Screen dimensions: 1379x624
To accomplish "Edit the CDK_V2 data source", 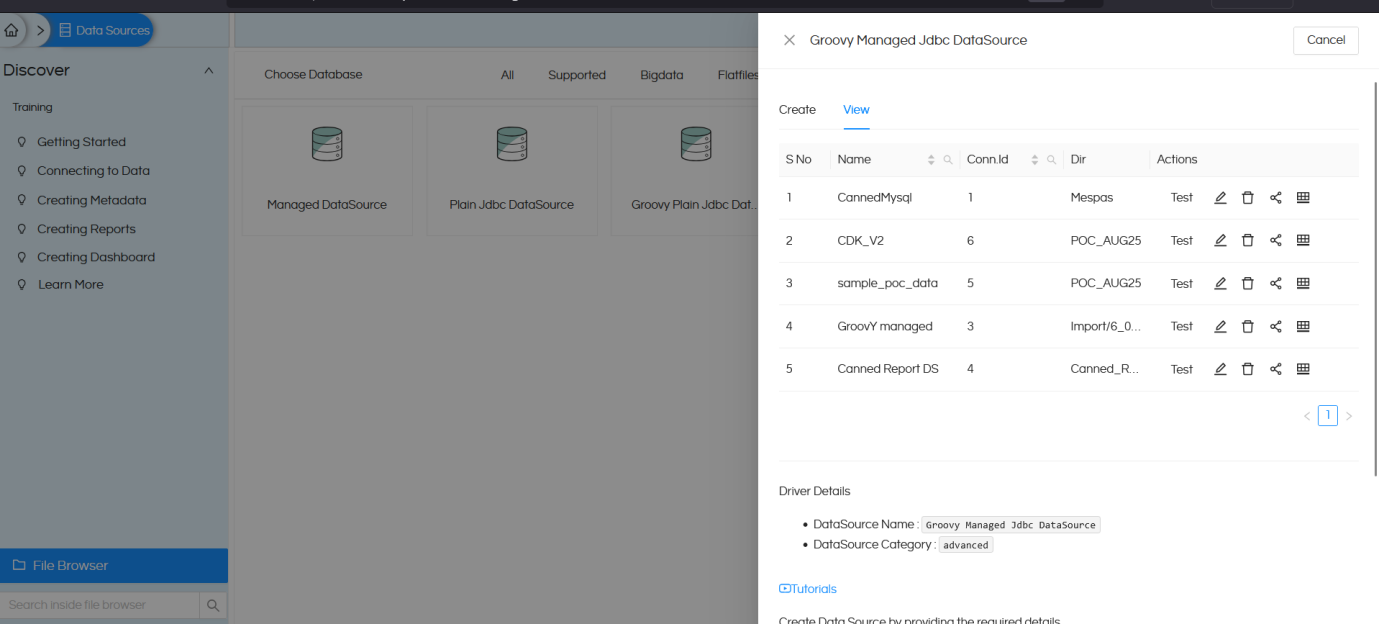I will click(x=1220, y=241).
